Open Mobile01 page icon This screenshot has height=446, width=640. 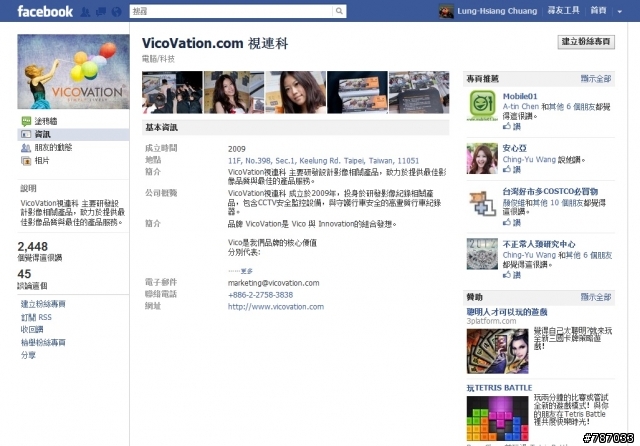point(482,105)
